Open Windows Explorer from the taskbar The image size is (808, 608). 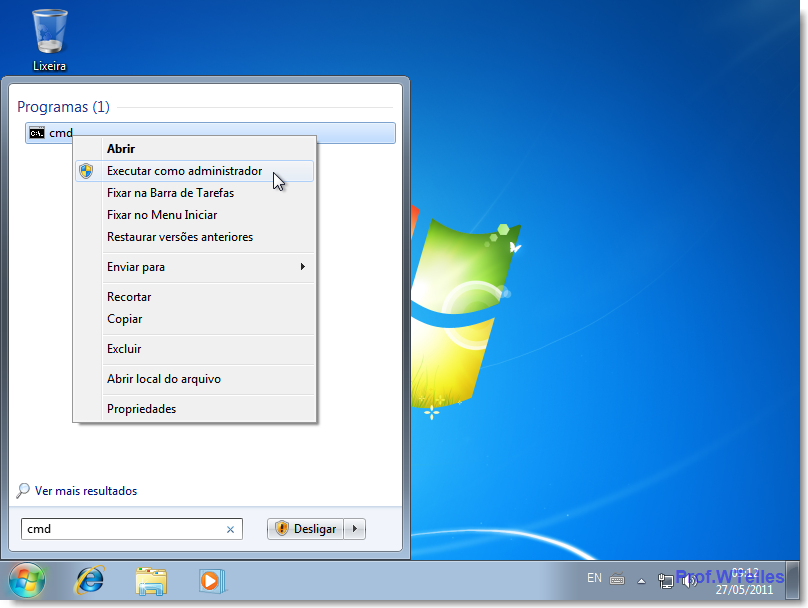[151, 581]
